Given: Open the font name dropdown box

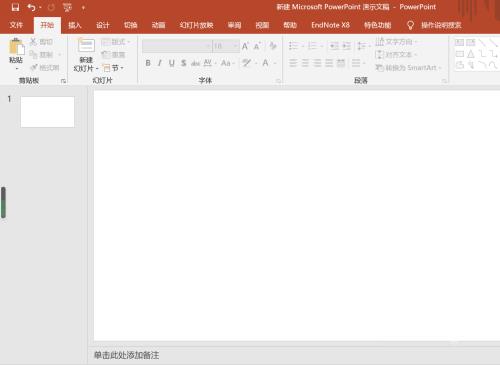Looking at the screenshot, I should (177, 46).
